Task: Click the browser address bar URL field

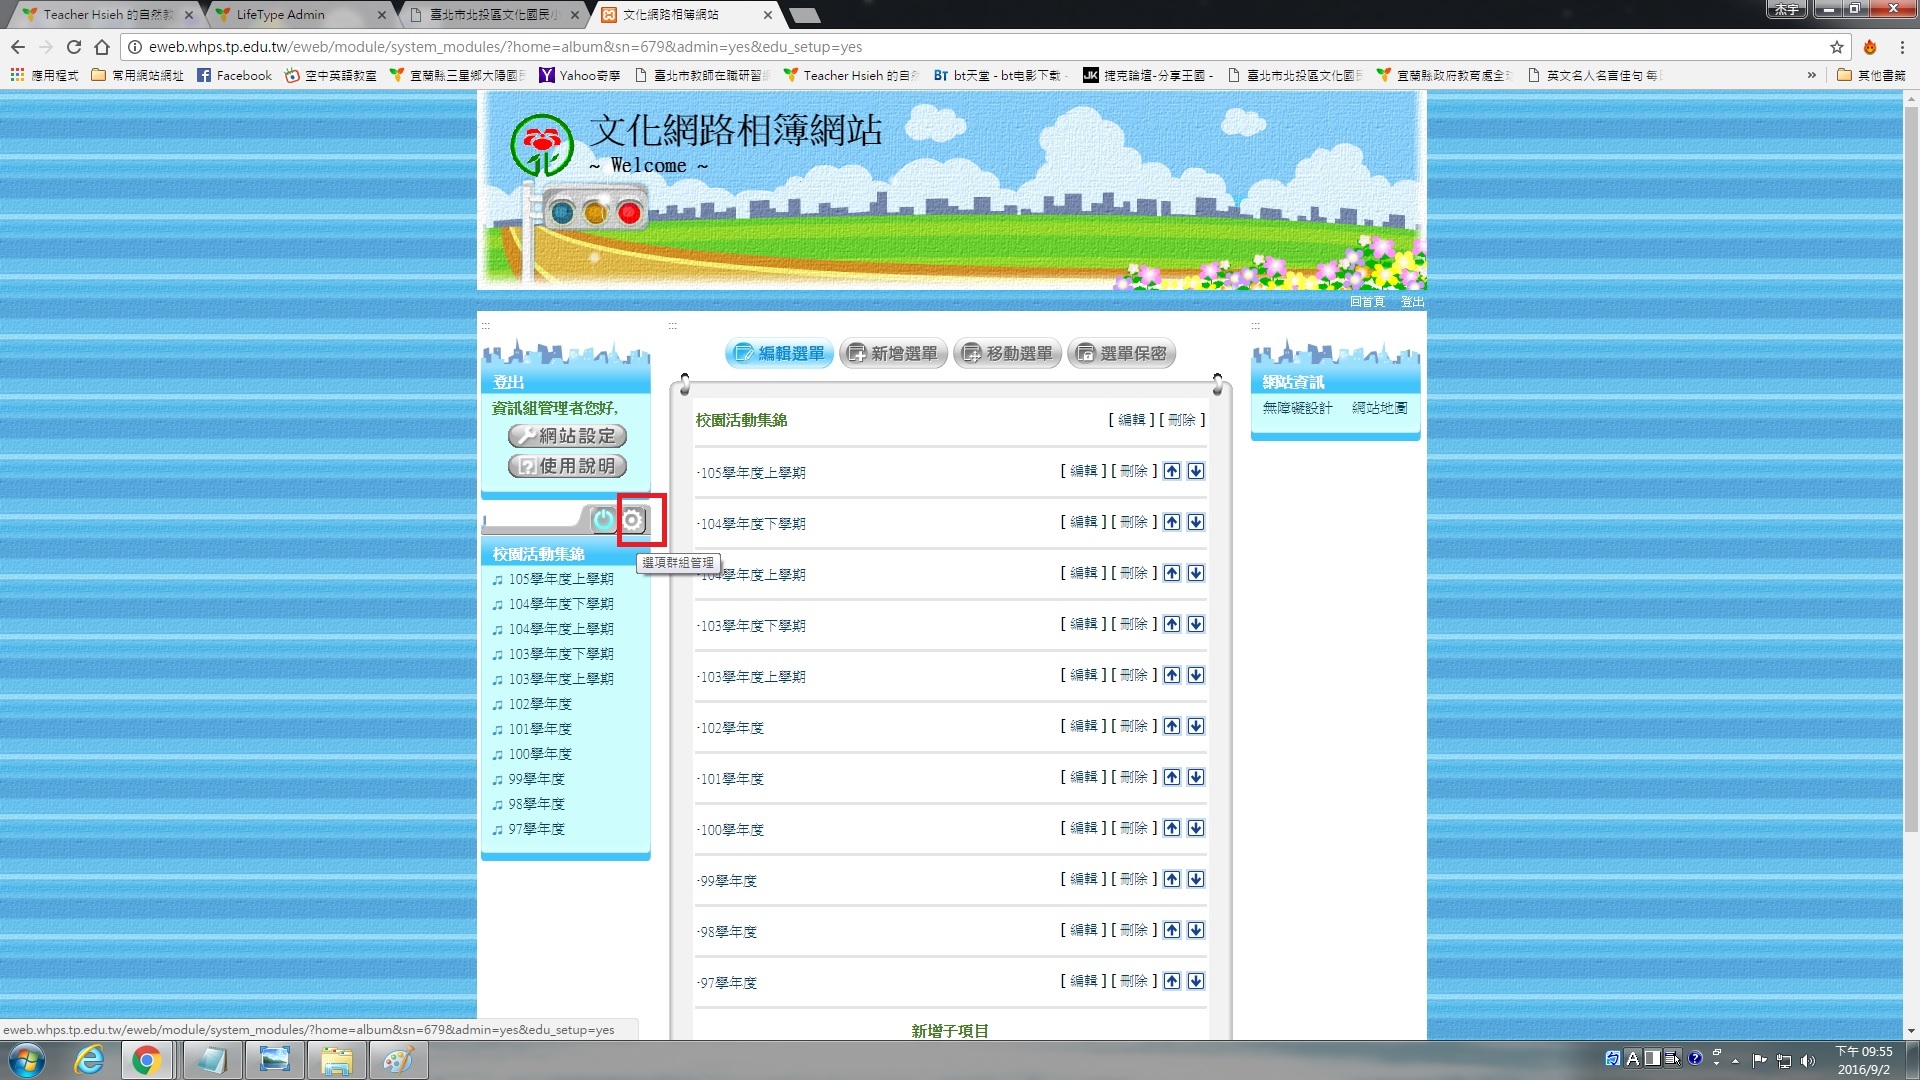Action: point(980,47)
